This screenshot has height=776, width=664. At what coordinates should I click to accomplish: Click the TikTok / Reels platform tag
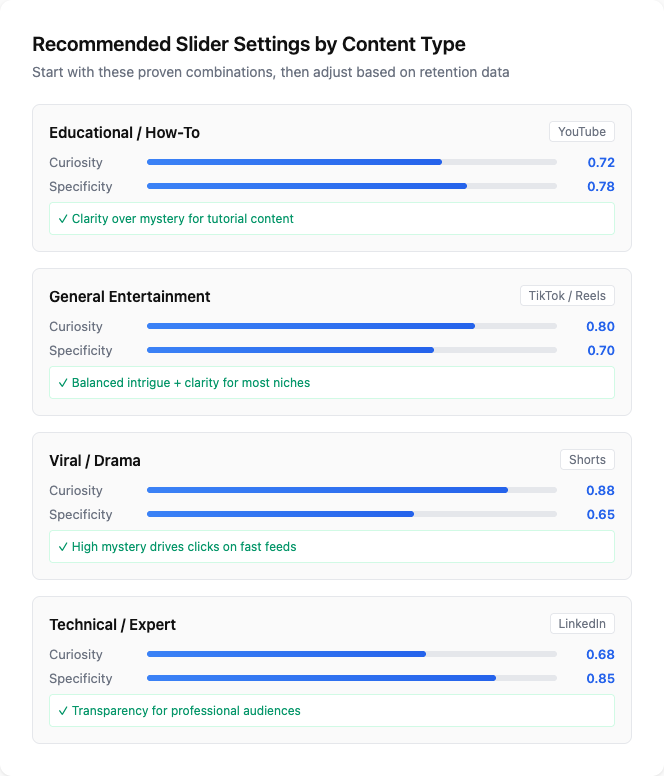point(567,295)
